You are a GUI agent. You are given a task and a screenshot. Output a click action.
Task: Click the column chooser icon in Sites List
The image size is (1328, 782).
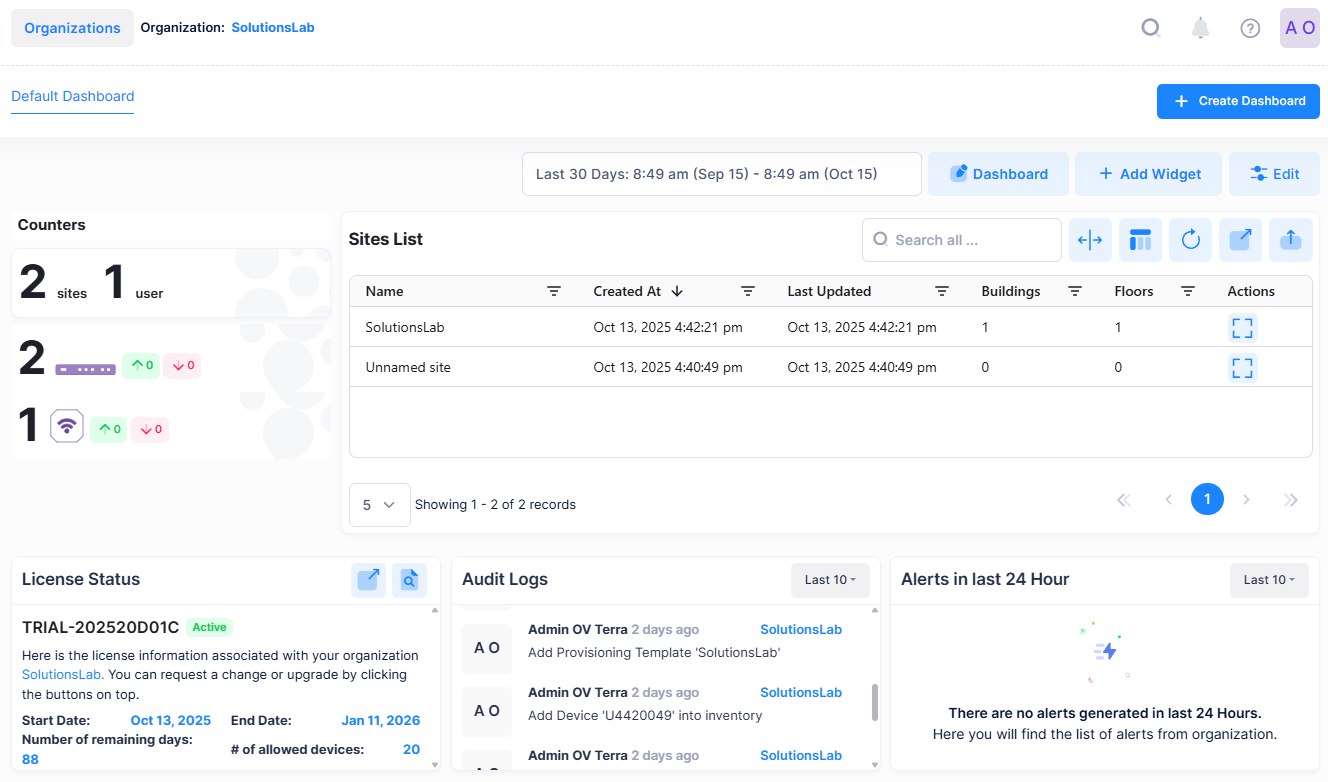coord(1140,240)
